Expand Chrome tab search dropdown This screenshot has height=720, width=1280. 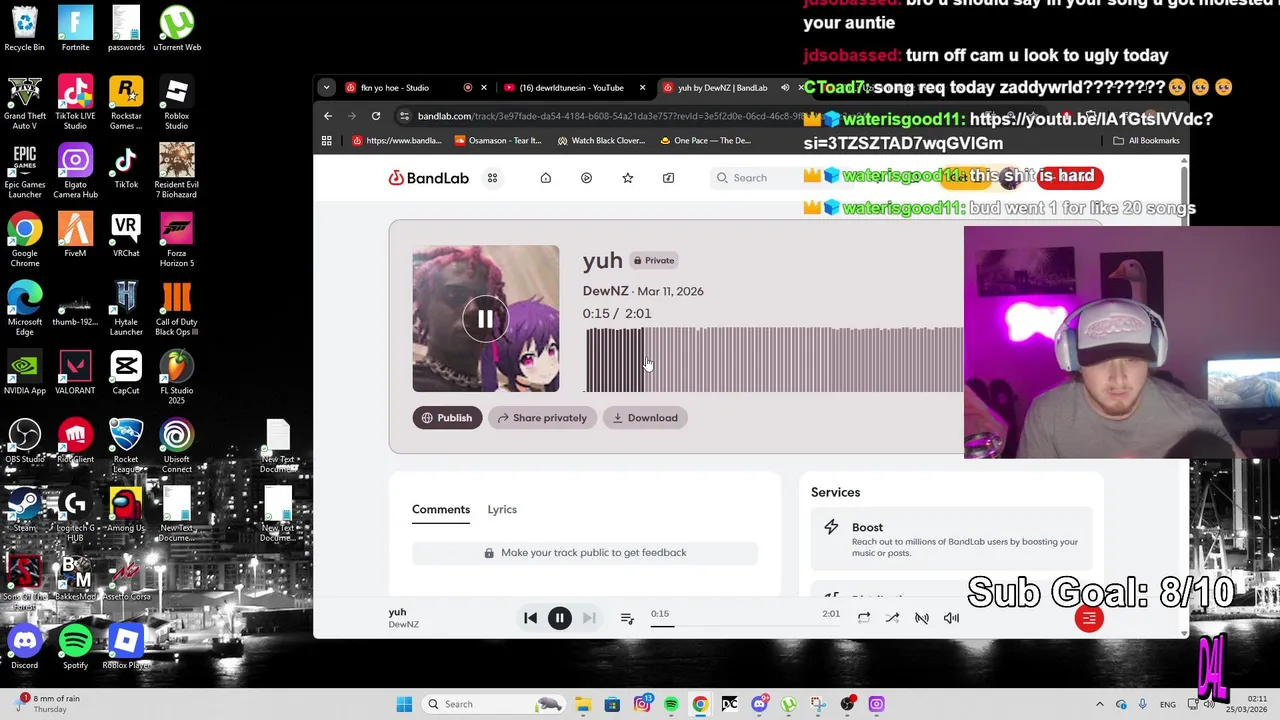[x=326, y=88]
